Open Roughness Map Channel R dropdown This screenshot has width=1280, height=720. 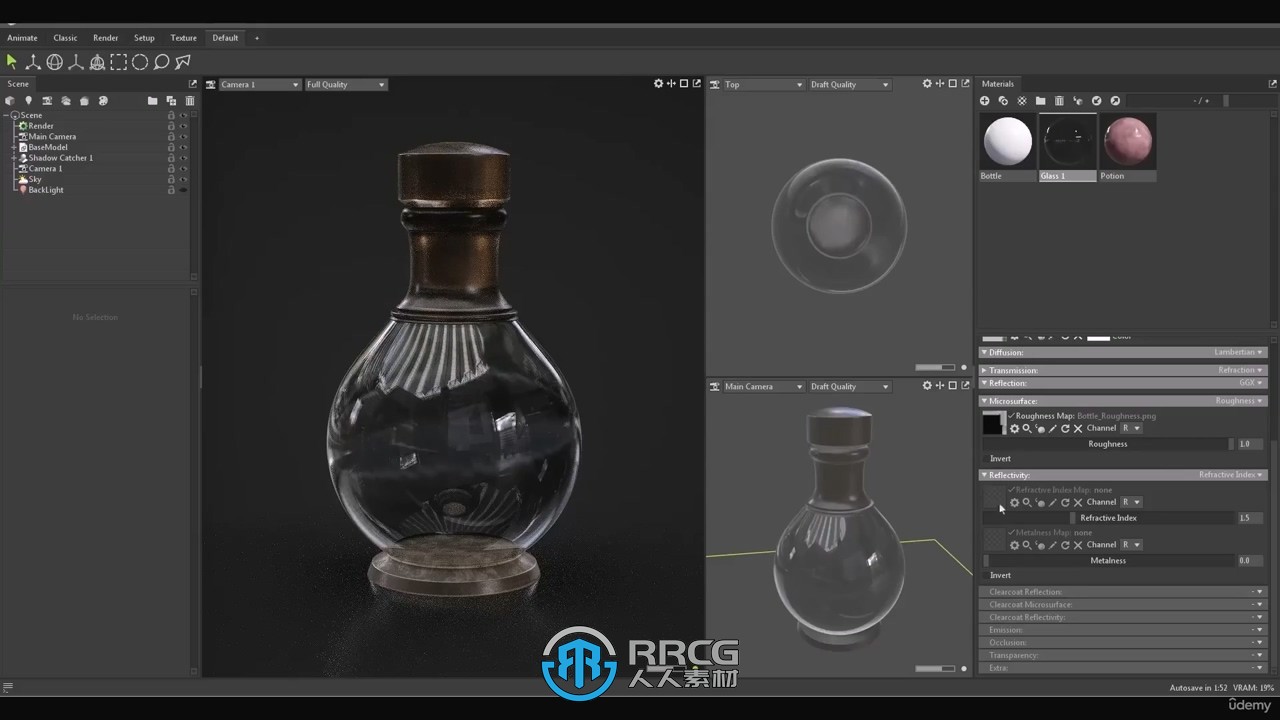[x=1131, y=429]
